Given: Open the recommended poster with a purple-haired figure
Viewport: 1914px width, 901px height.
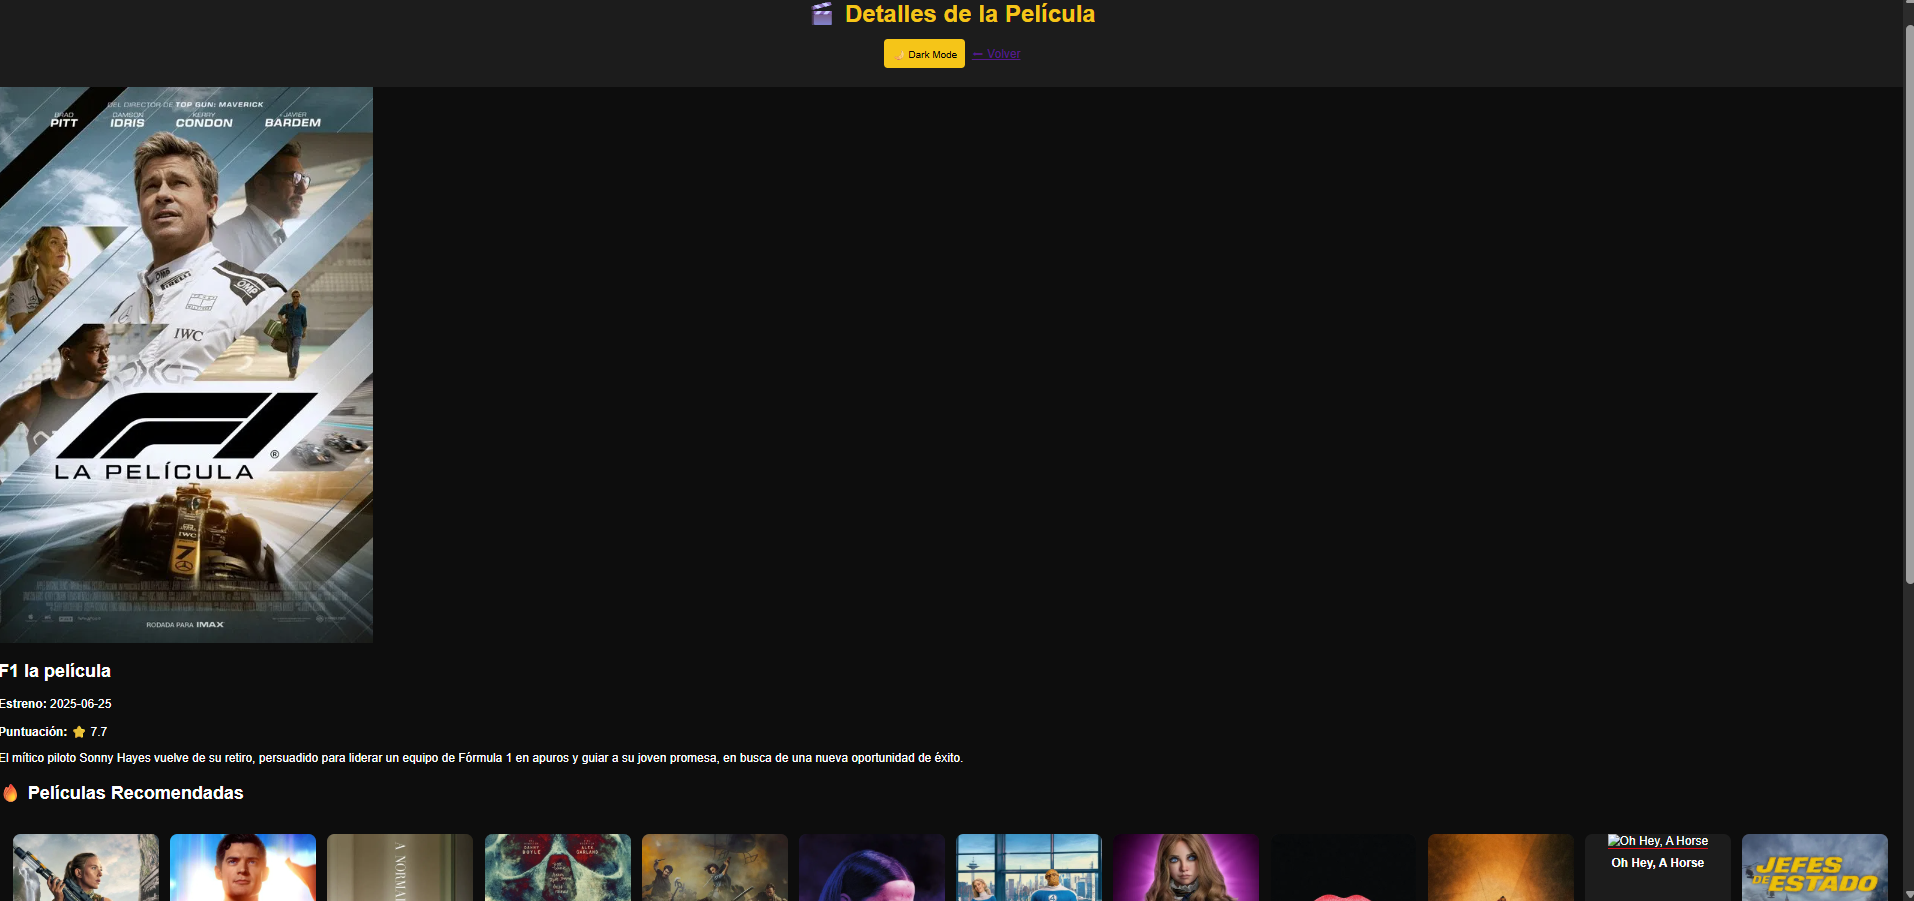Looking at the screenshot, I should pyautogui.click(x=872, y=867).
